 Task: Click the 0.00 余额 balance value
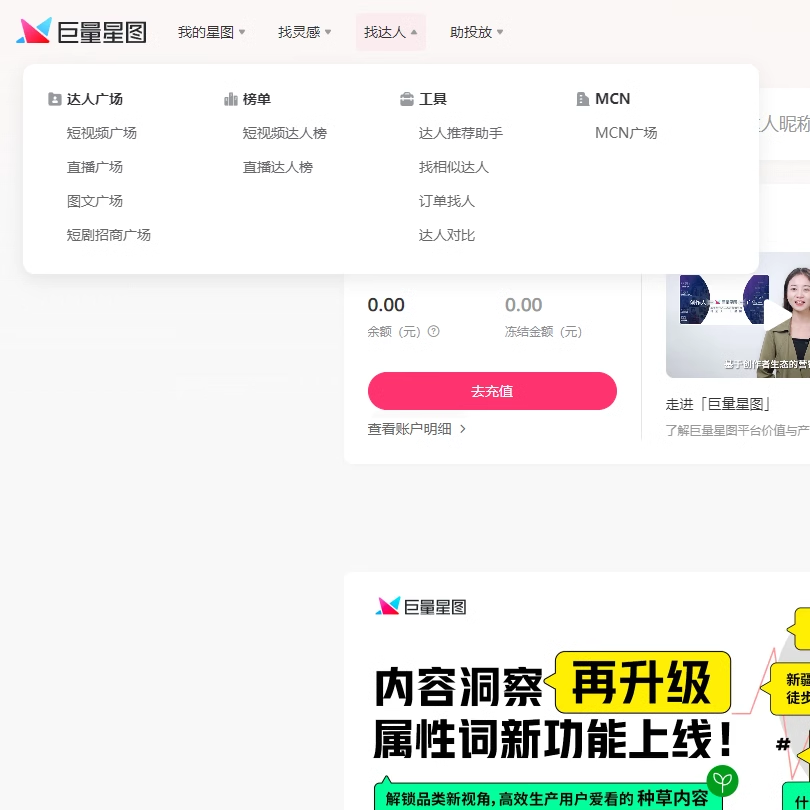click(386, 305)
